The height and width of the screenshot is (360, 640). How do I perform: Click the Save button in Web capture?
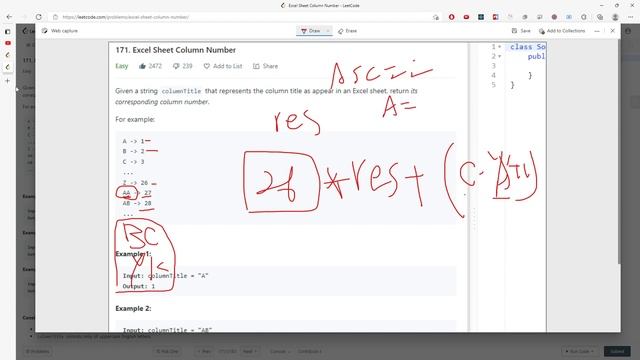tap(521, 31)
